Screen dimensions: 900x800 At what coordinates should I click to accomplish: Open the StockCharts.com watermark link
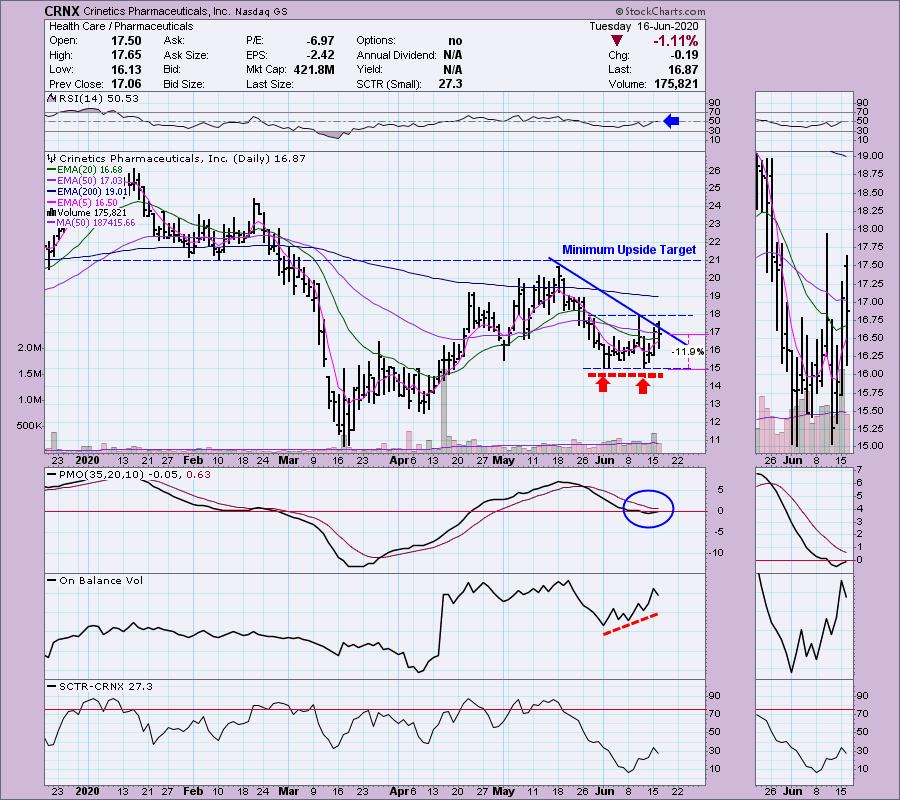click(x=665, y=11)
